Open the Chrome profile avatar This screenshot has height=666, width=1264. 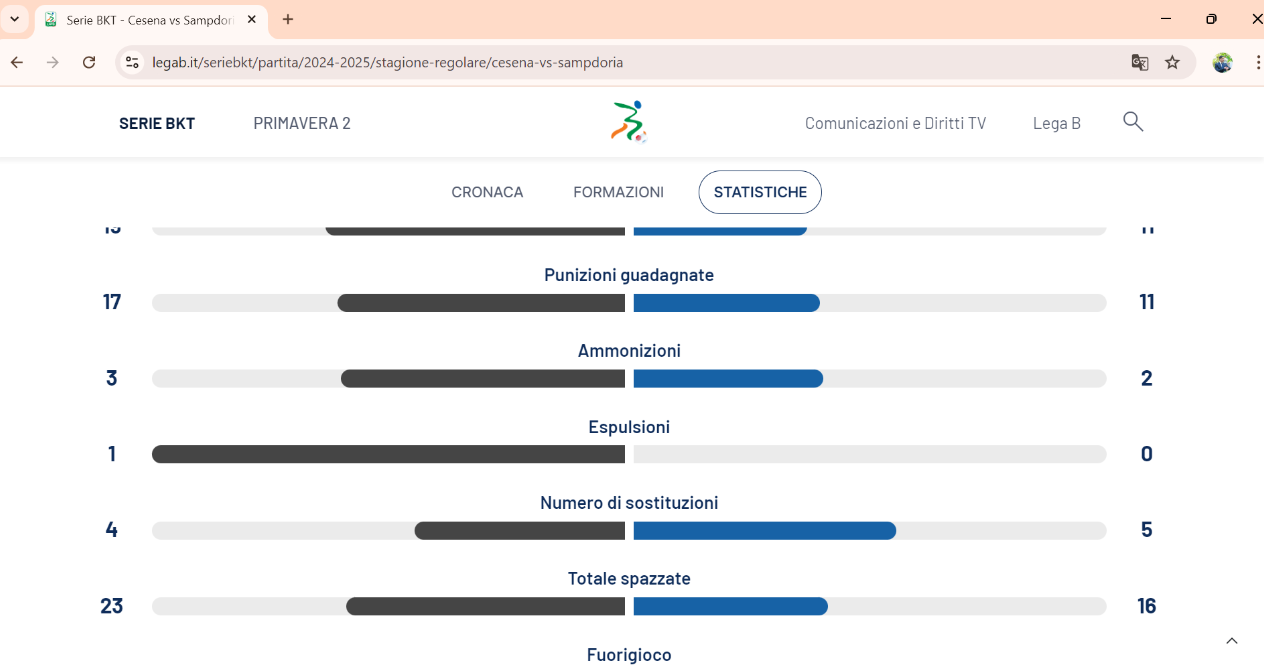pos(1222,62)
